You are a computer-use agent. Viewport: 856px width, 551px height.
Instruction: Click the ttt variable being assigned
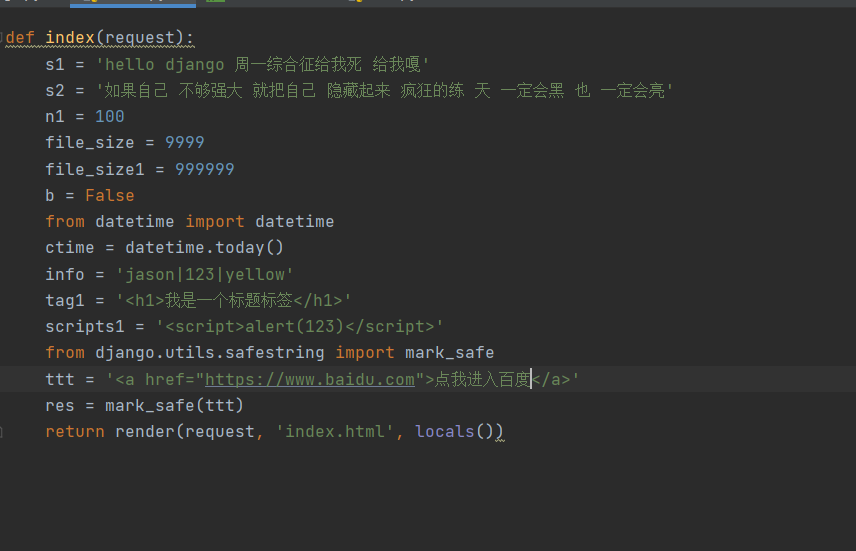click(60, 379)
